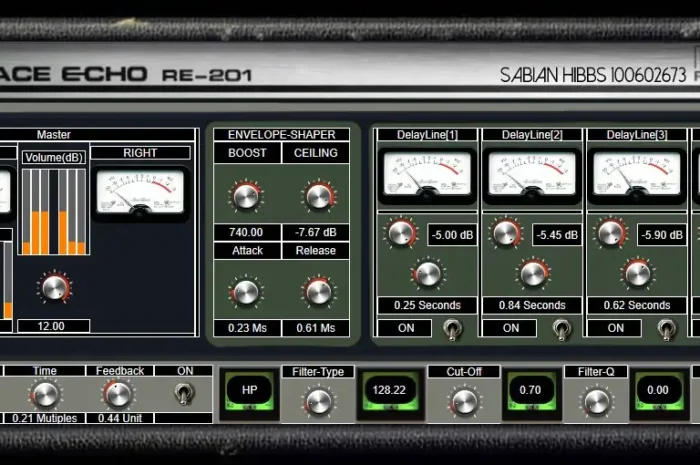700x465 pixels.
Task: Toggle the DelayLine[3] ON switch
Action: click(664, 328)
